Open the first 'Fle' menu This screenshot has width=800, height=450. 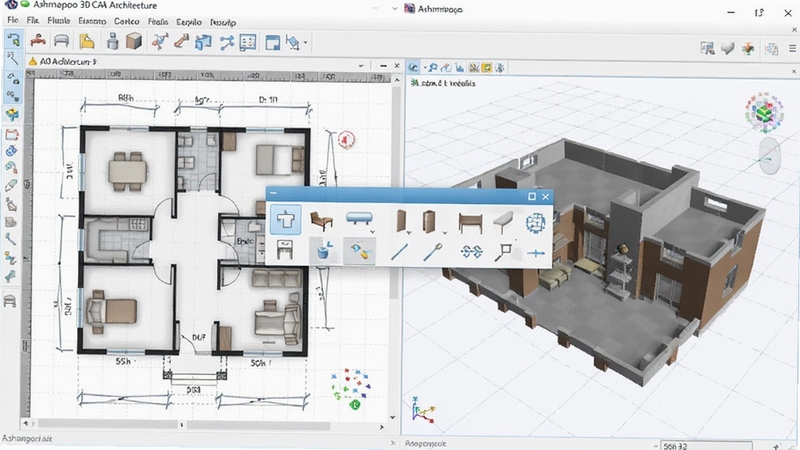pyautogui.click(x=13, y=20)
